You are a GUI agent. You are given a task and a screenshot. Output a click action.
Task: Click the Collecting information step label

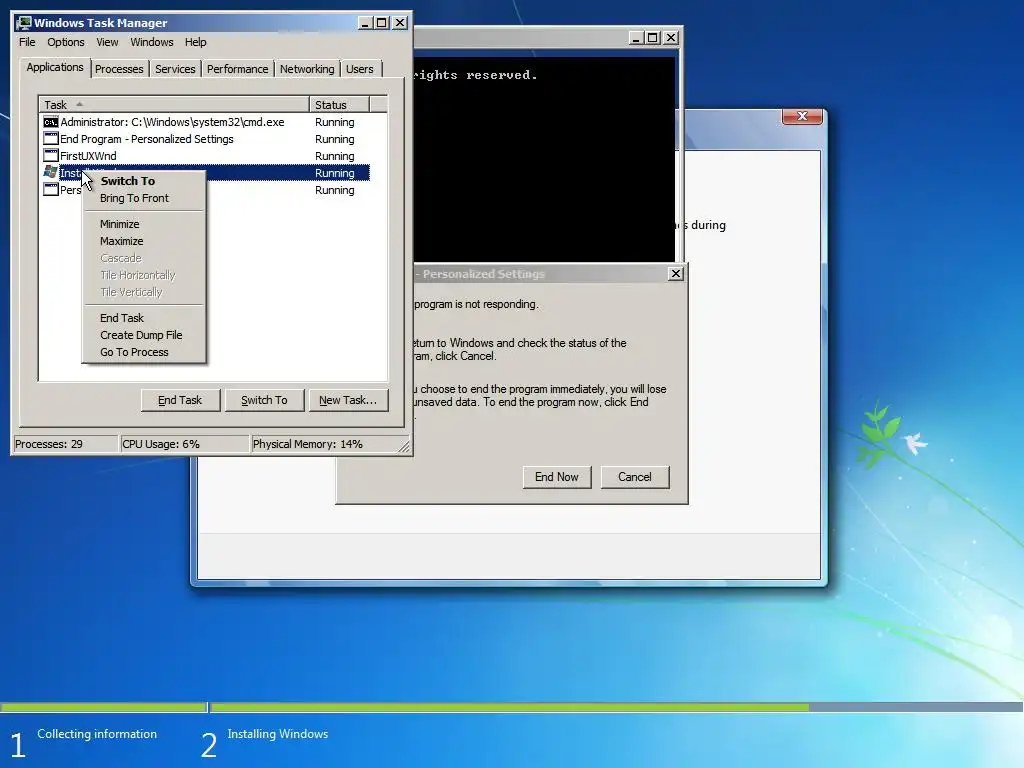pyautogui.click(x=97, y=734)
